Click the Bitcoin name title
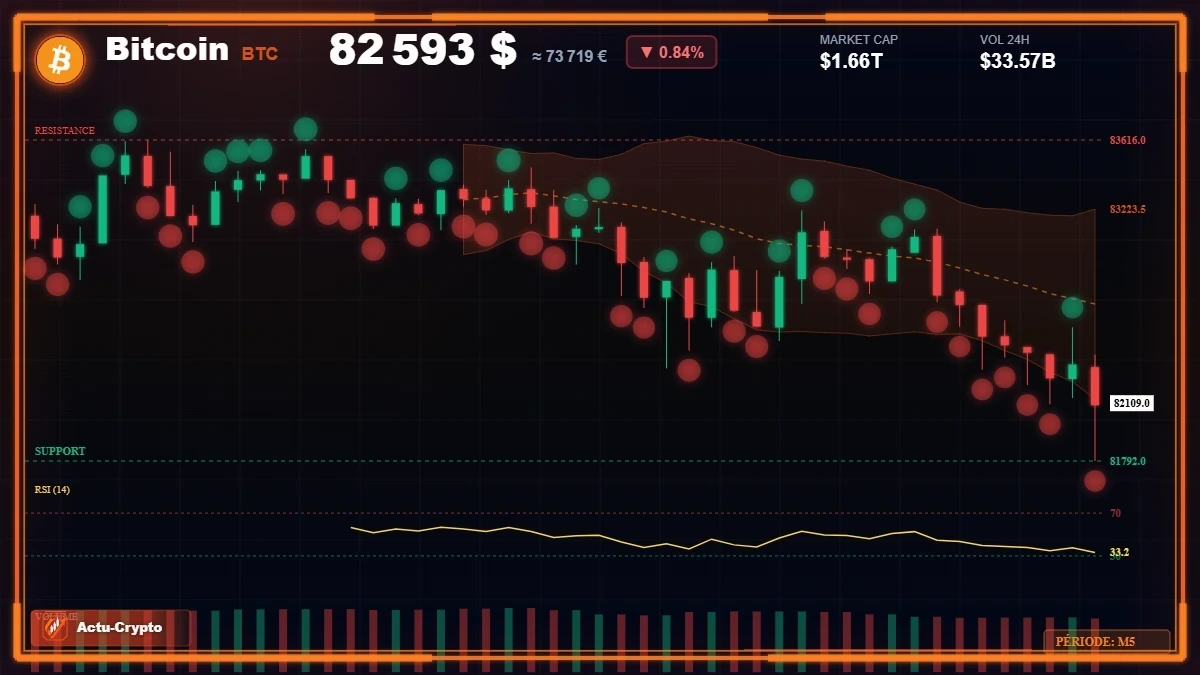This screenshot has height=675, width=1200. click(167, 49)
